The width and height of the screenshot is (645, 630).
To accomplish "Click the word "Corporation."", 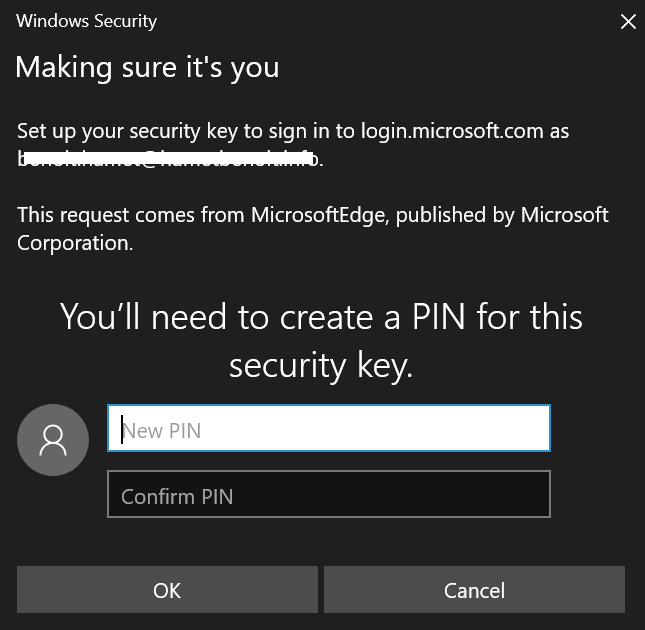I will pyautogui.click(x=75, y=243).
